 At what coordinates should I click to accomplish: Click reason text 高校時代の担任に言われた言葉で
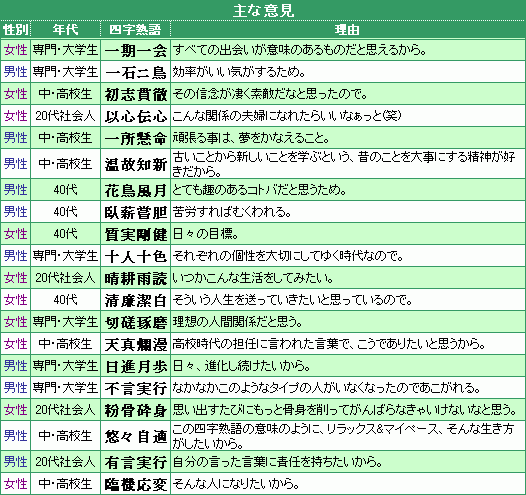[x=262, y=344]
